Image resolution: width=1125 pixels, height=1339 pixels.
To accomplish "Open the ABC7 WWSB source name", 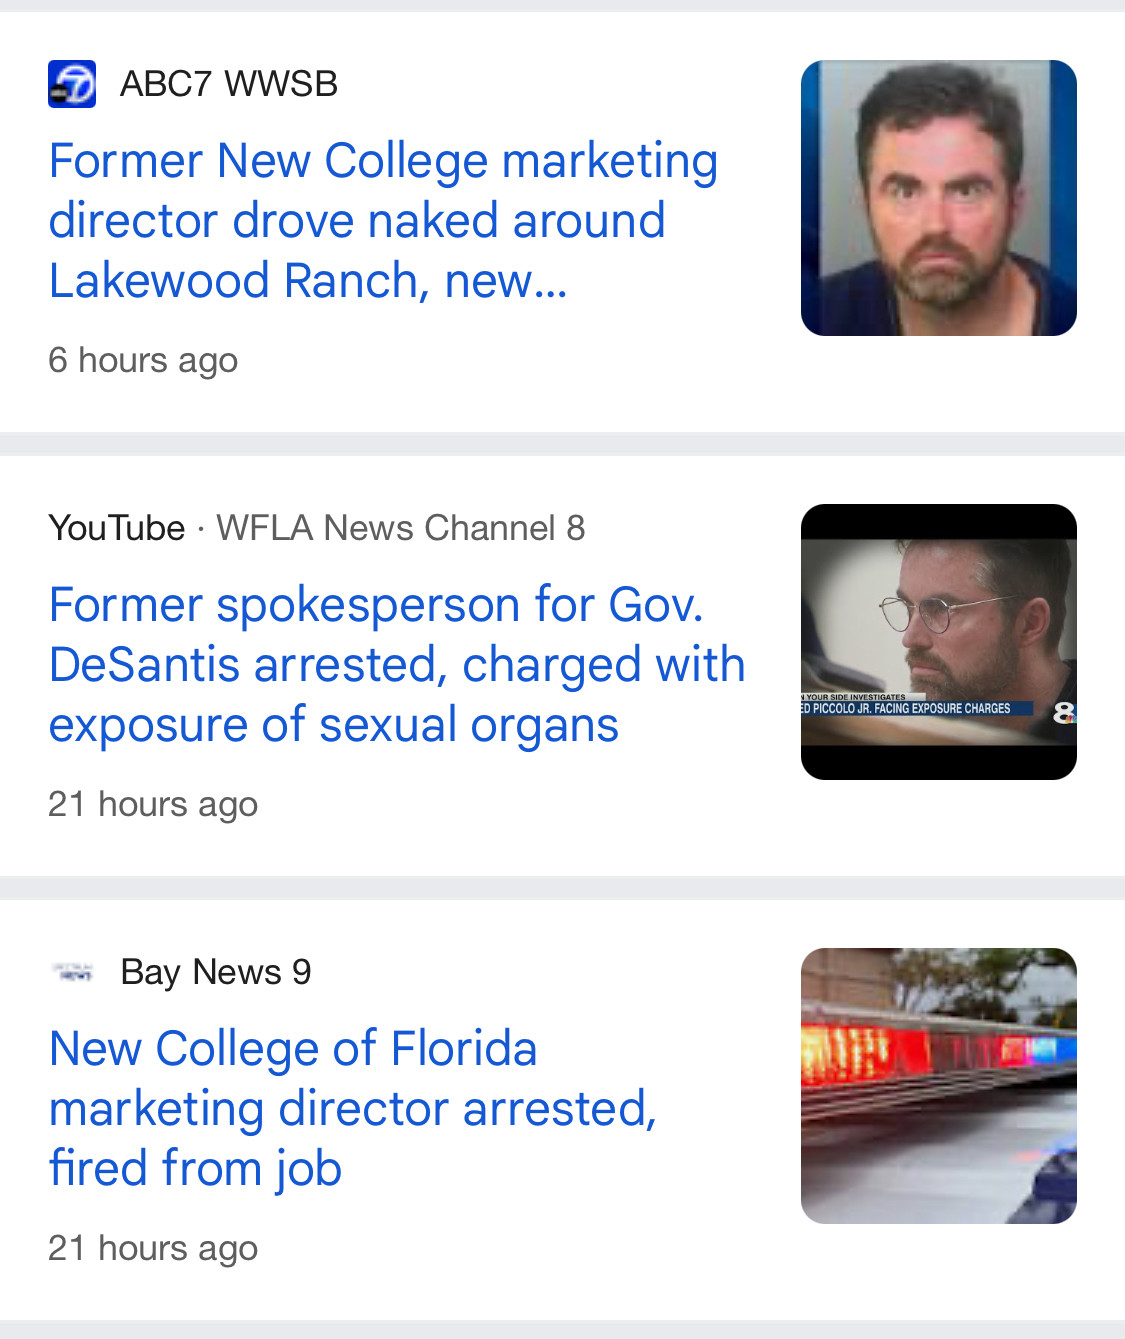I will click(229, 84).
